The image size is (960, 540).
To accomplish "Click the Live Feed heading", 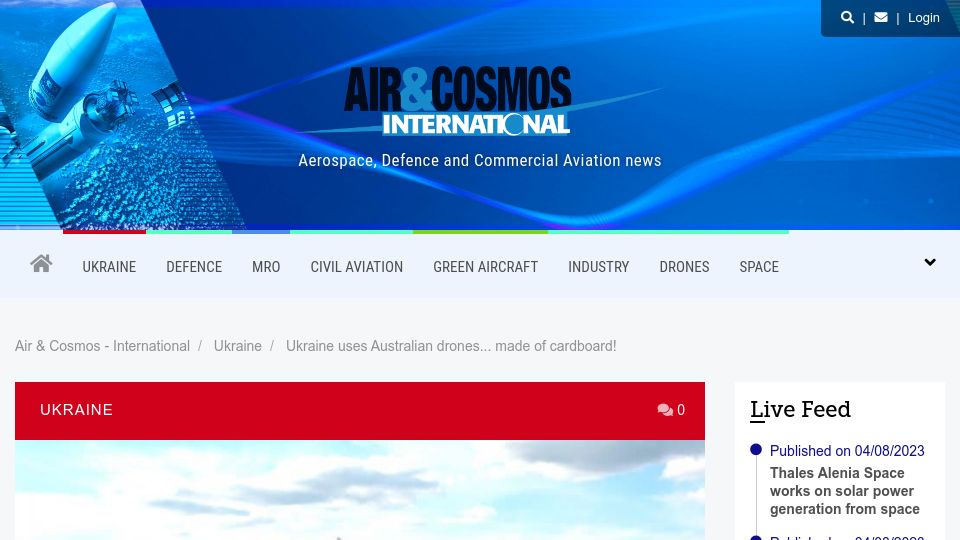I will (x=800, y=409).
